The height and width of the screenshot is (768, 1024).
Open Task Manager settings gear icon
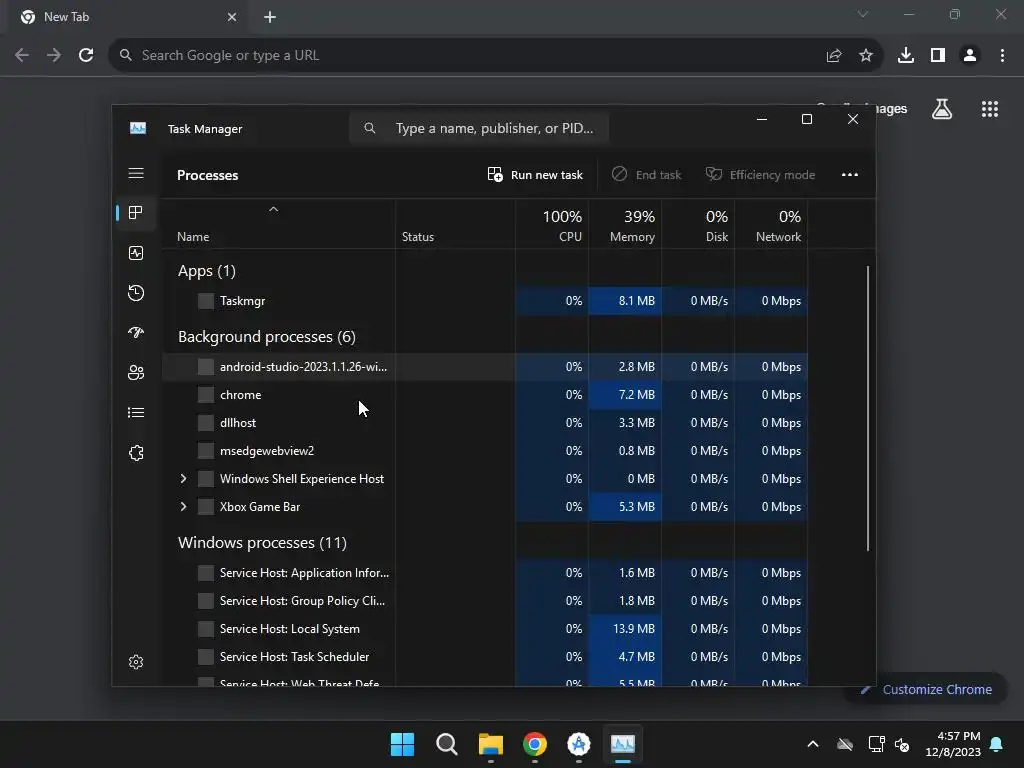[136, 662]
